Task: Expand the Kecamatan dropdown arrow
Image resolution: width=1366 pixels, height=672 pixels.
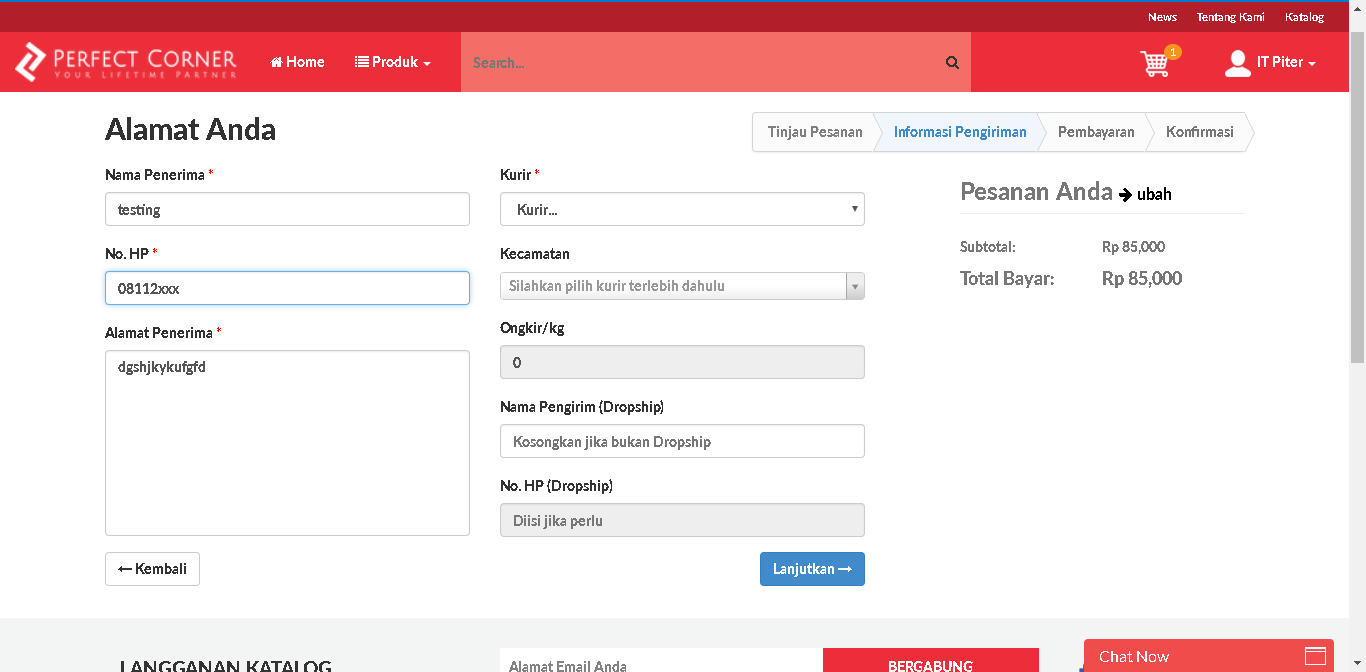Action: [x=855, y=286]
